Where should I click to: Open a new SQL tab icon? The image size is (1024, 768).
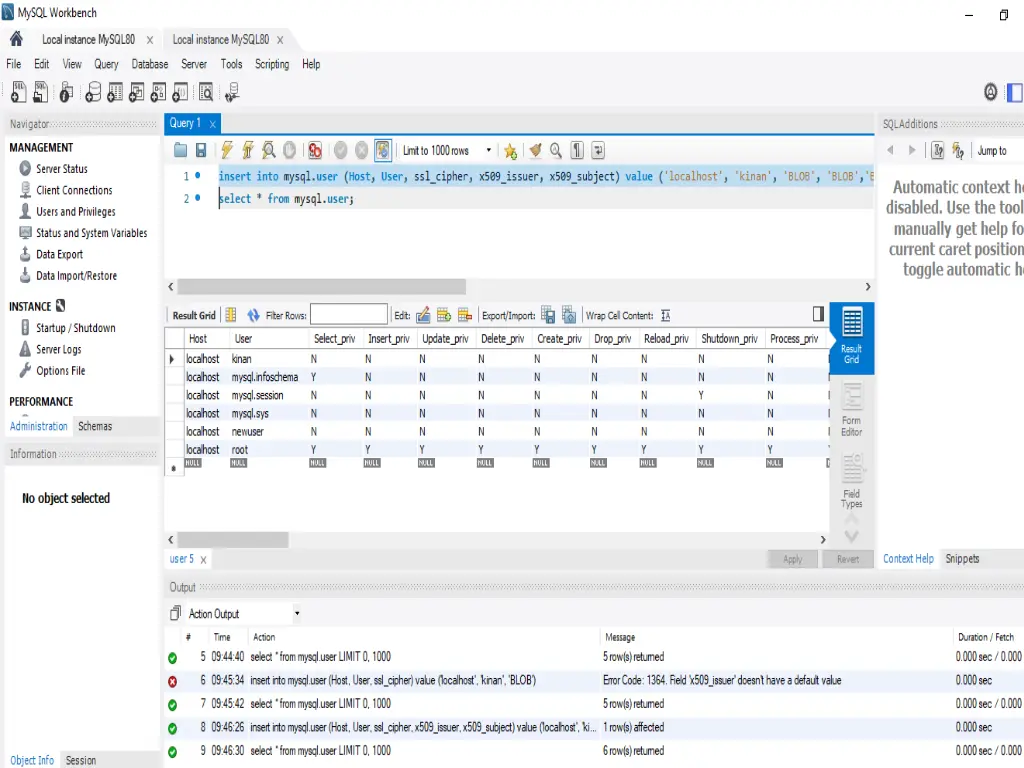pos(18,92)
